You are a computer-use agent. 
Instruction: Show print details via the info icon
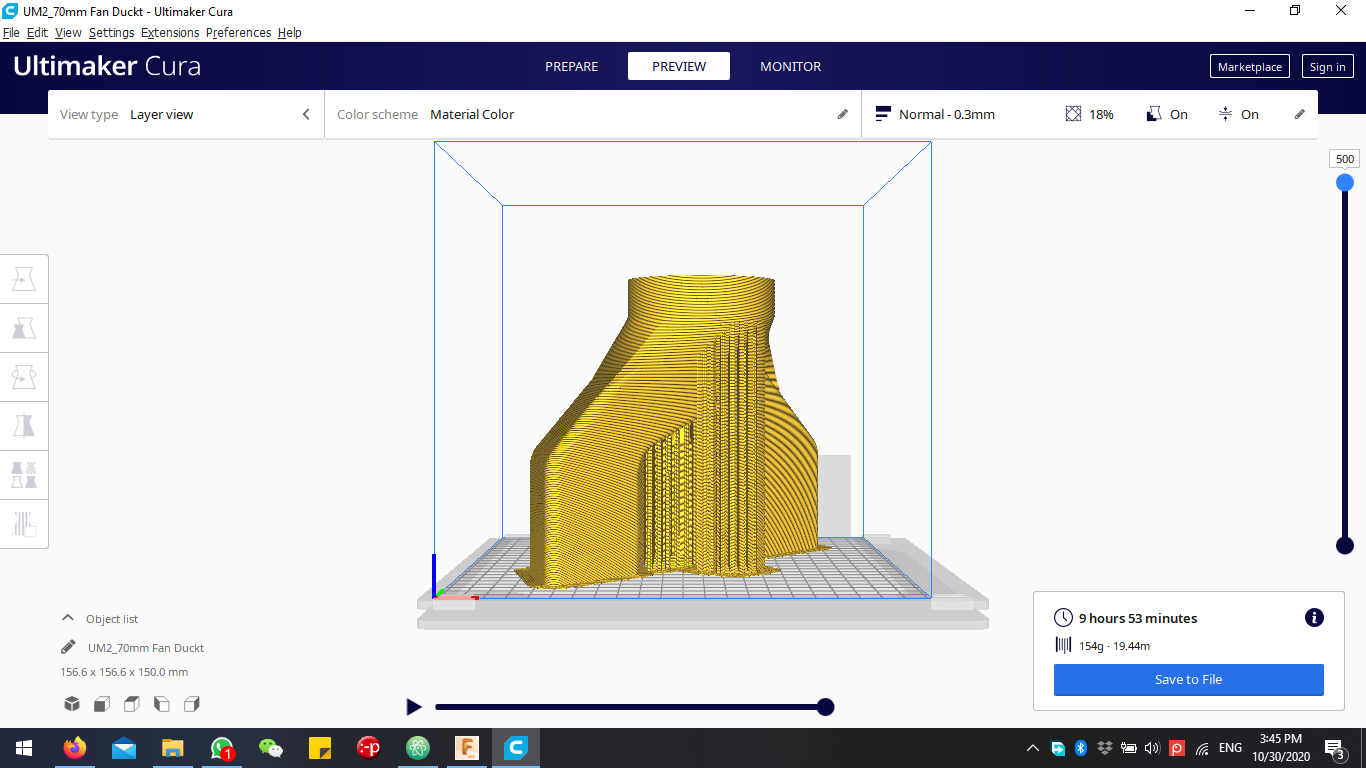(x=1314, y=618)
